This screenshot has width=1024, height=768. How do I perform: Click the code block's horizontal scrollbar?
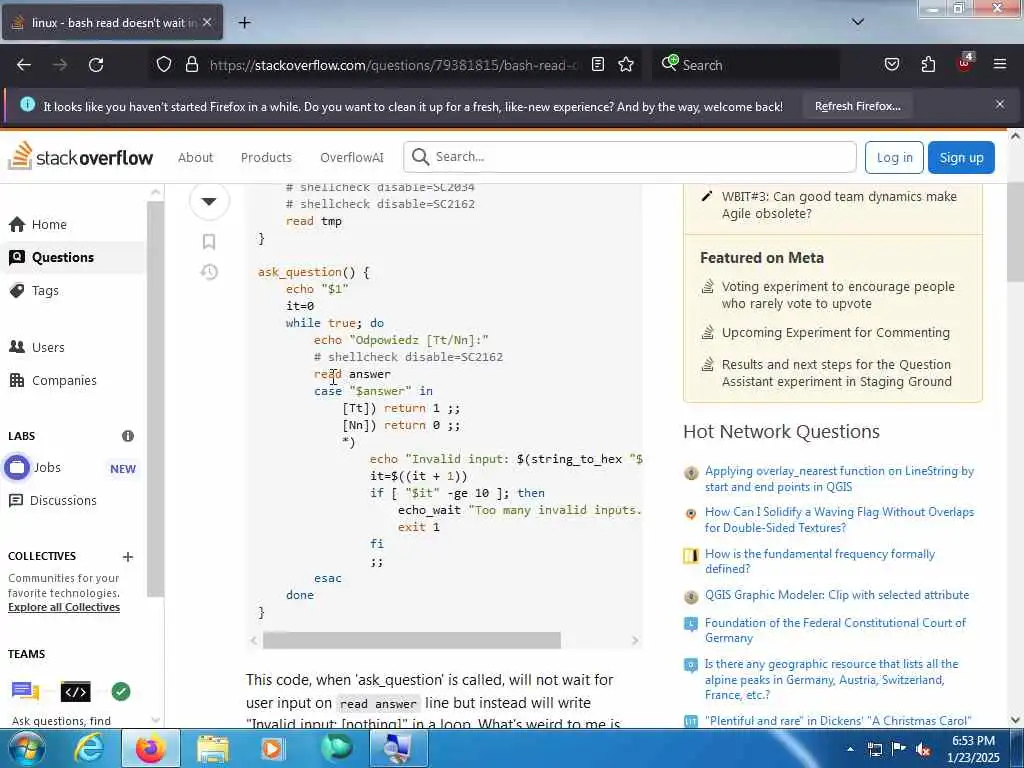[x=411, y=641]
